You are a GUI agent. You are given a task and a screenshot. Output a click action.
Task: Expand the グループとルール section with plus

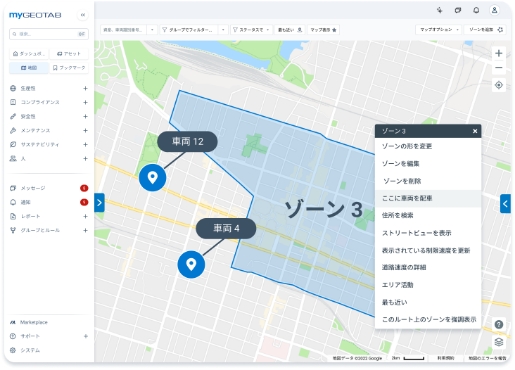85,230
